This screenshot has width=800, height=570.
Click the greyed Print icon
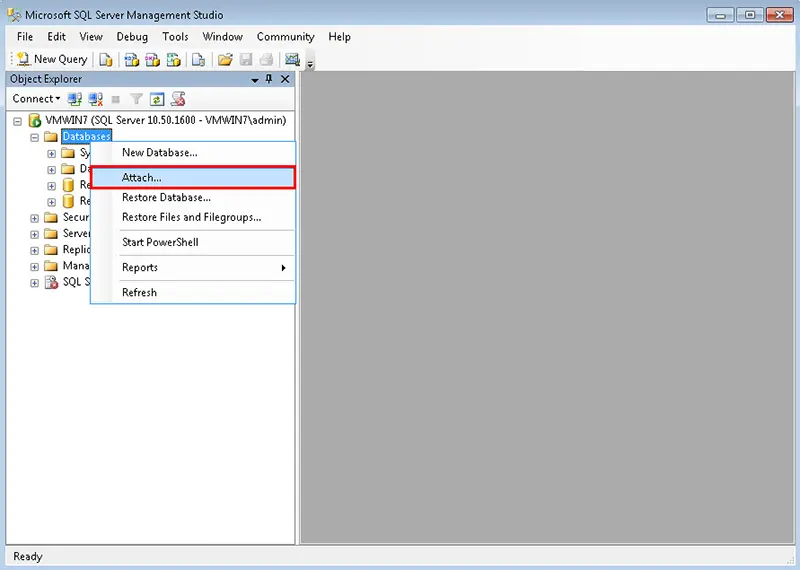point(266,60)
